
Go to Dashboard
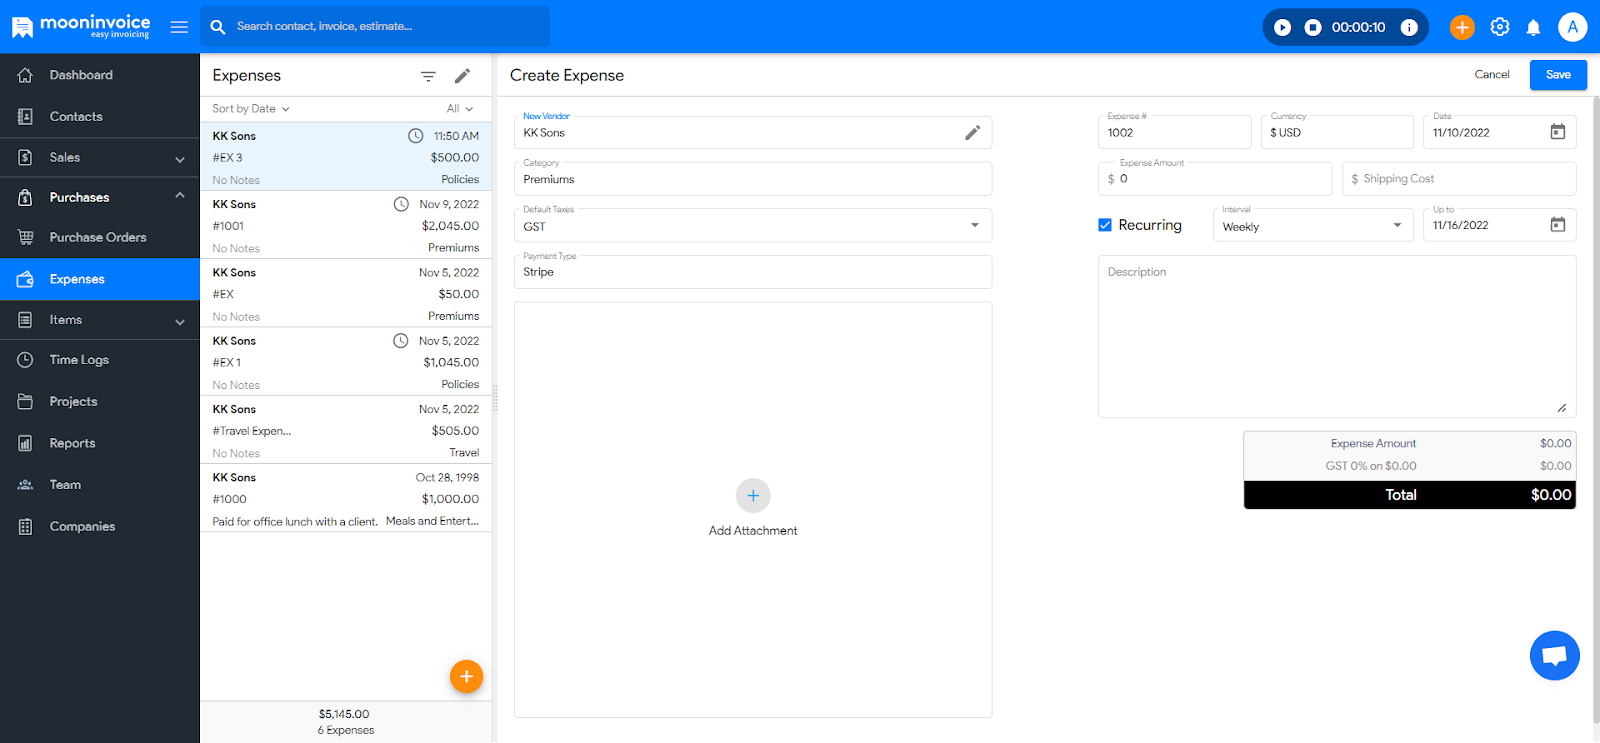[100, 75]
